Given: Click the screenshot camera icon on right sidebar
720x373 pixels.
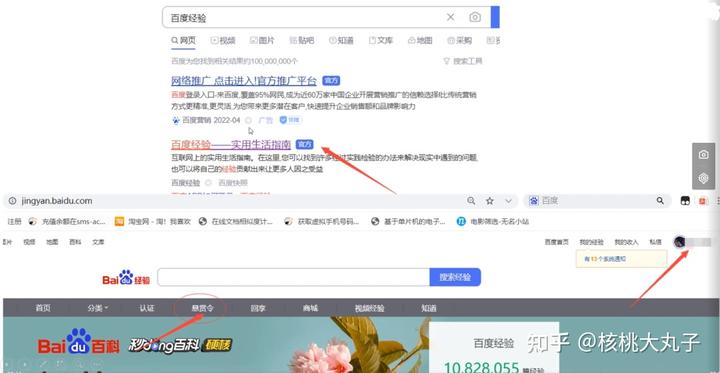Looking at the screenshot, I should pyautogui.click(x=703, y=155).
